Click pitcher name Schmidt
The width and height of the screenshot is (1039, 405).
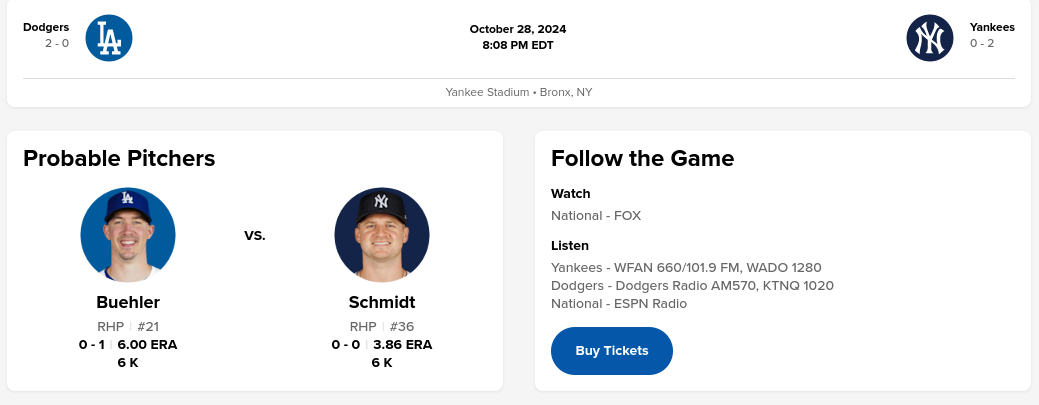382,302
